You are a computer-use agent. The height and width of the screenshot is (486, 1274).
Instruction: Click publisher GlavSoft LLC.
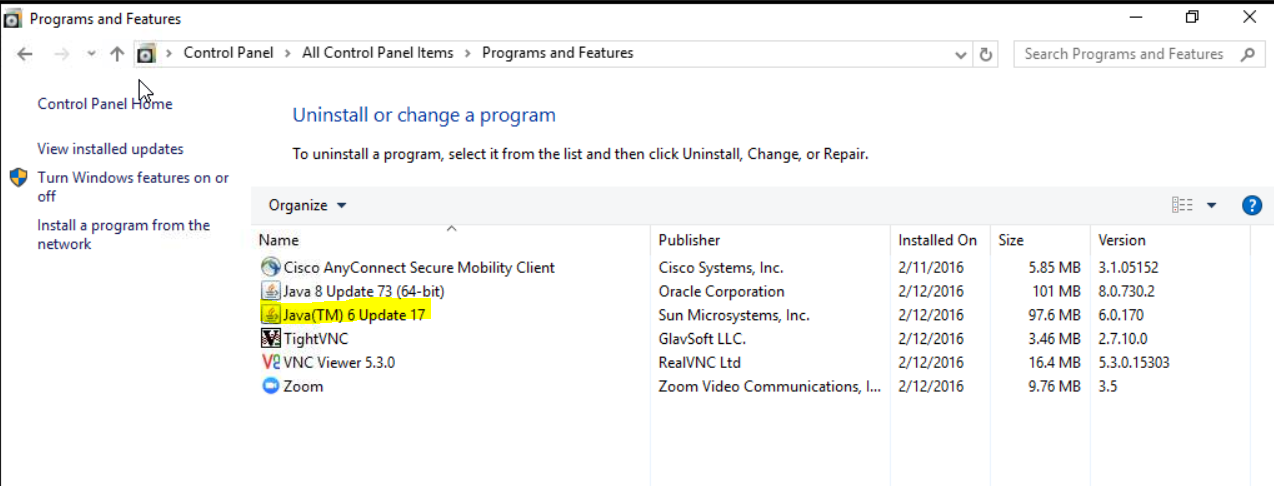(702, 339)
